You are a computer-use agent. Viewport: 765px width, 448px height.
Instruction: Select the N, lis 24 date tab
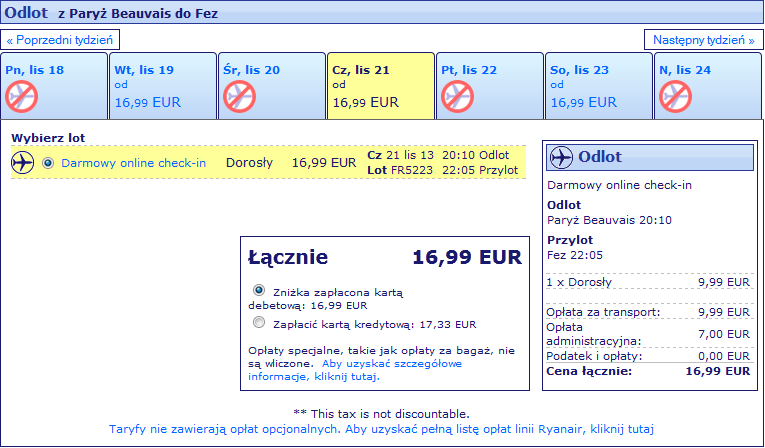point(708,86)
